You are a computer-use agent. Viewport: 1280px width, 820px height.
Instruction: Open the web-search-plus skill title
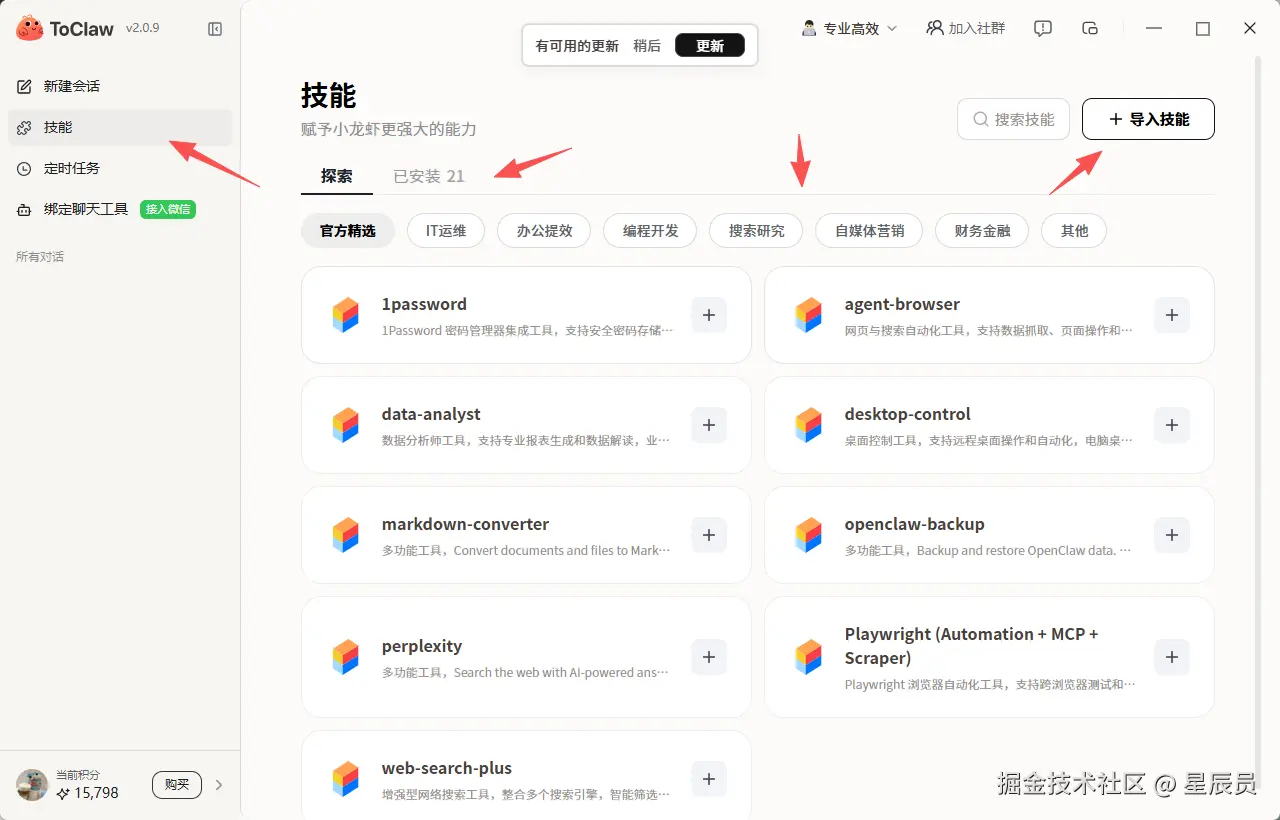click(x=446, y=768)
